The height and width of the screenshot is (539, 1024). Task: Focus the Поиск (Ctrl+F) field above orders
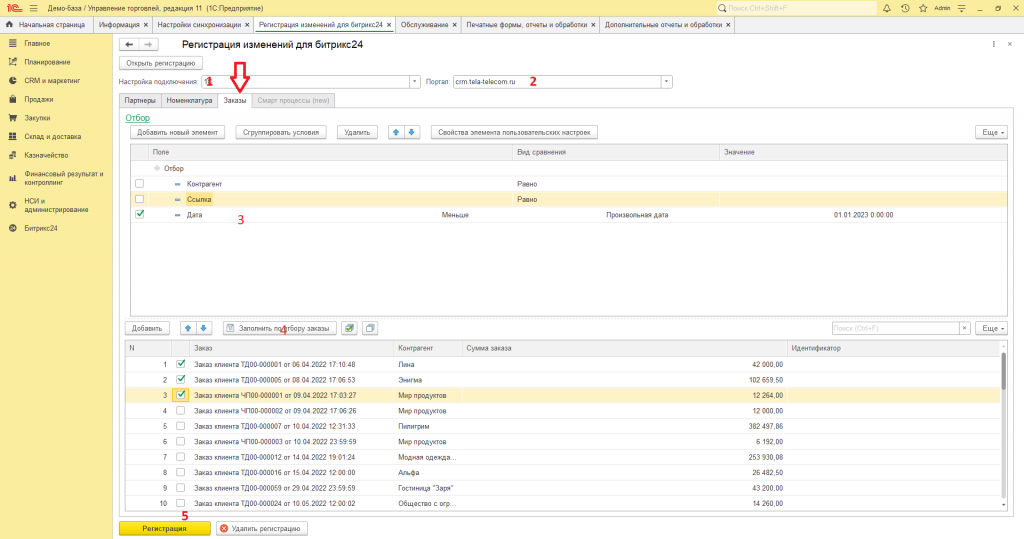pyautogui.click(x=895, y=328)
